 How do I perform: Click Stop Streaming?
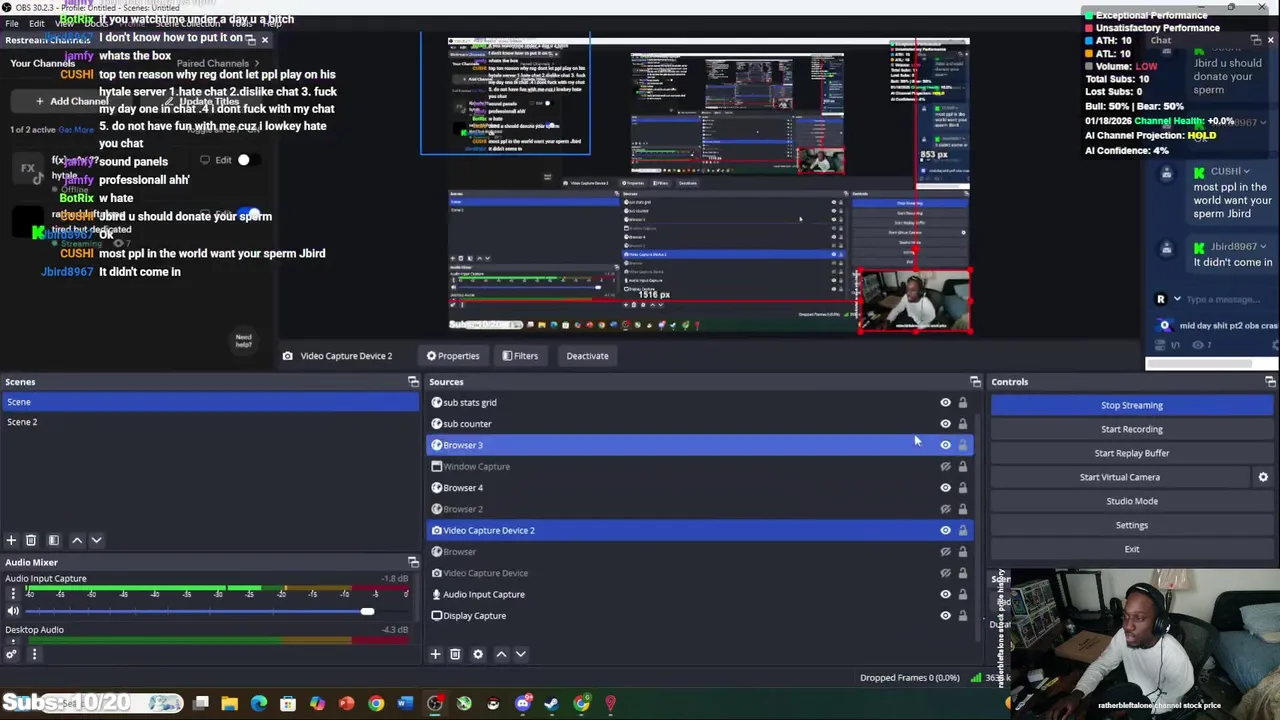click(1132, 405)
